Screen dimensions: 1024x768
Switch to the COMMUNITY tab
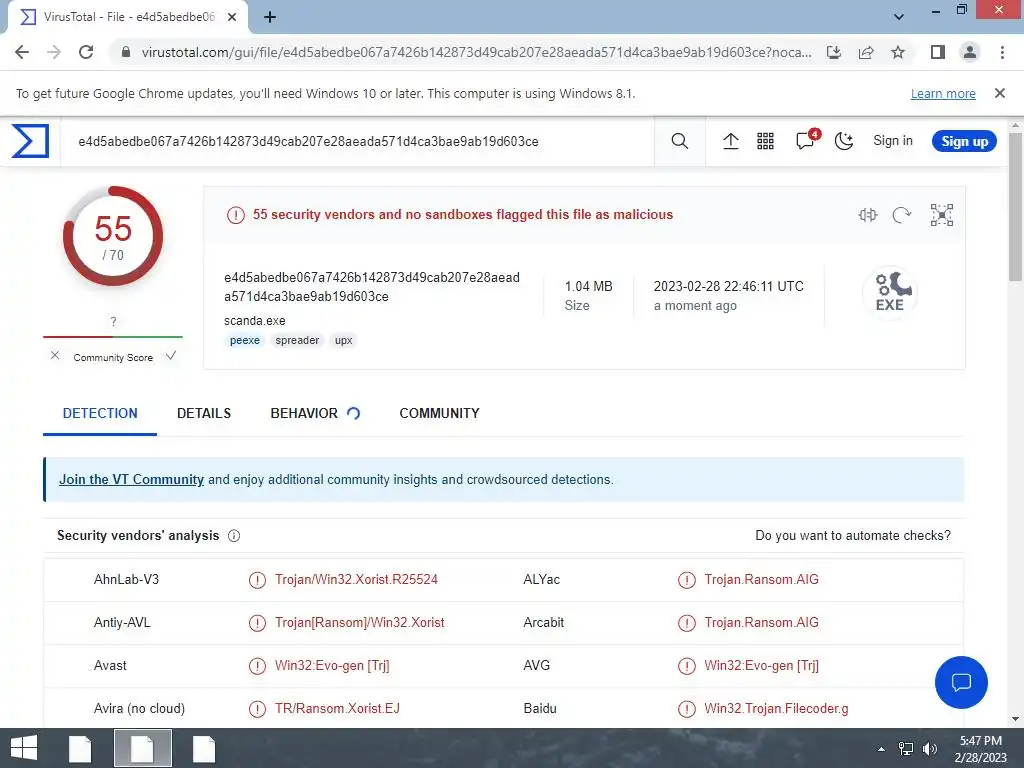pos(440,413)
